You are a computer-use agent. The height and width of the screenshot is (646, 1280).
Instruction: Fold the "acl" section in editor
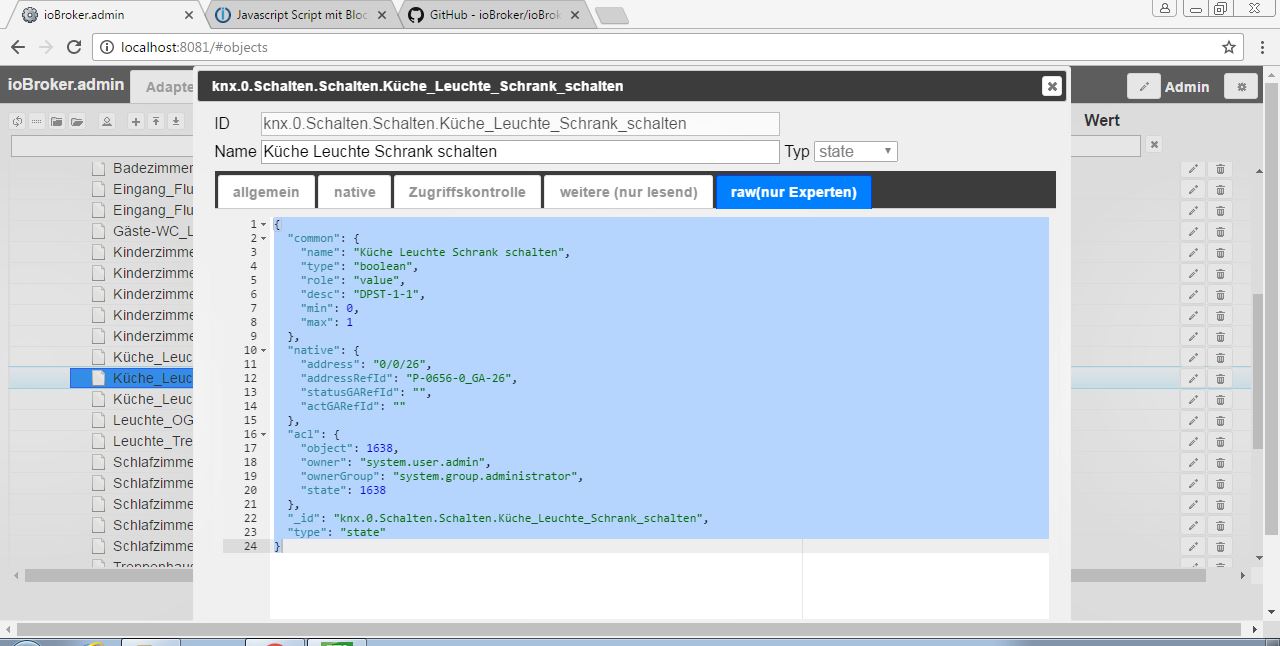coord(264,434)
